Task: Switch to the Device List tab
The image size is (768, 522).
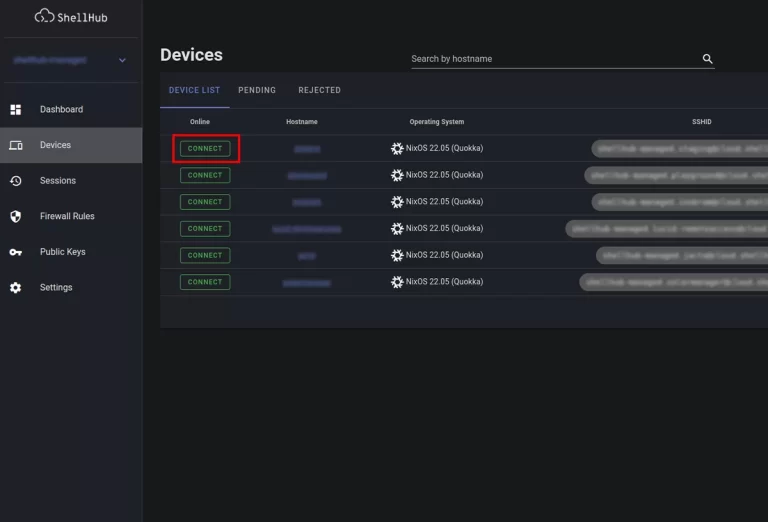Action: pos(194,90)
